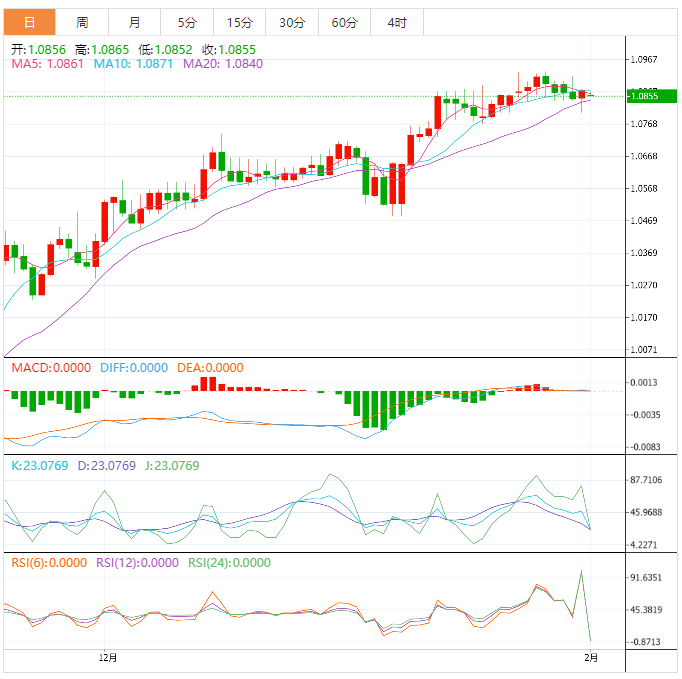Click the 12月 date marker on time axis

click(x=109, y=657)
